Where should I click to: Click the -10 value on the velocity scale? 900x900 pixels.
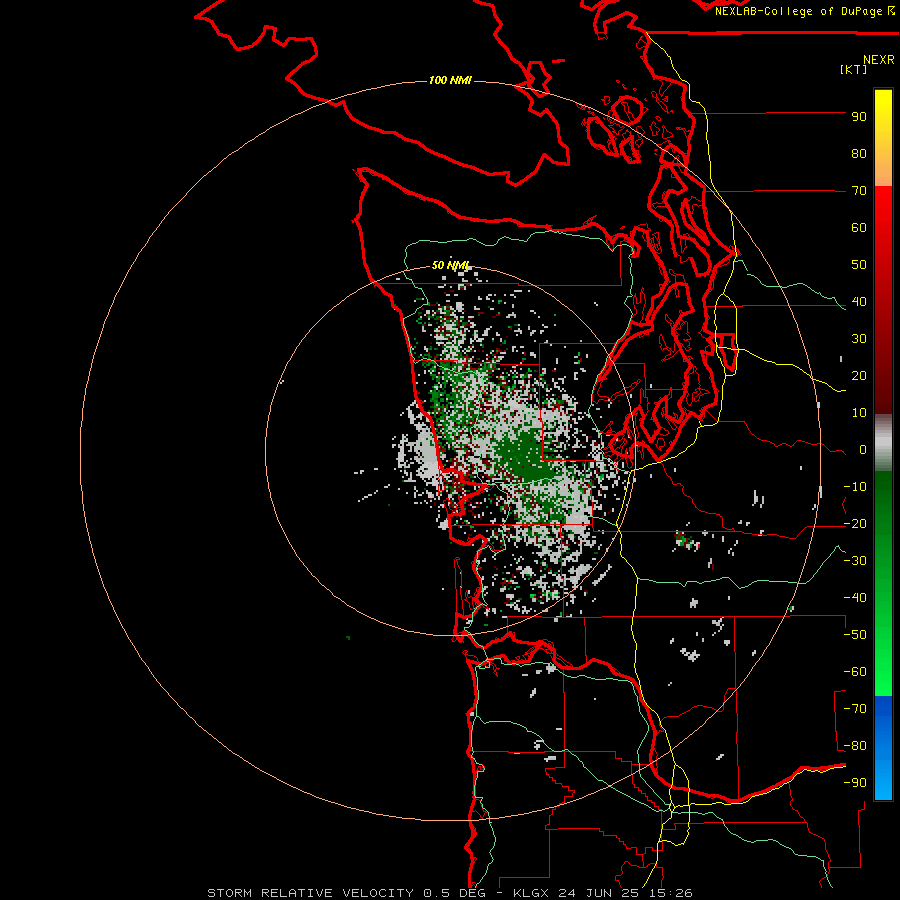[x=855, y=487]
